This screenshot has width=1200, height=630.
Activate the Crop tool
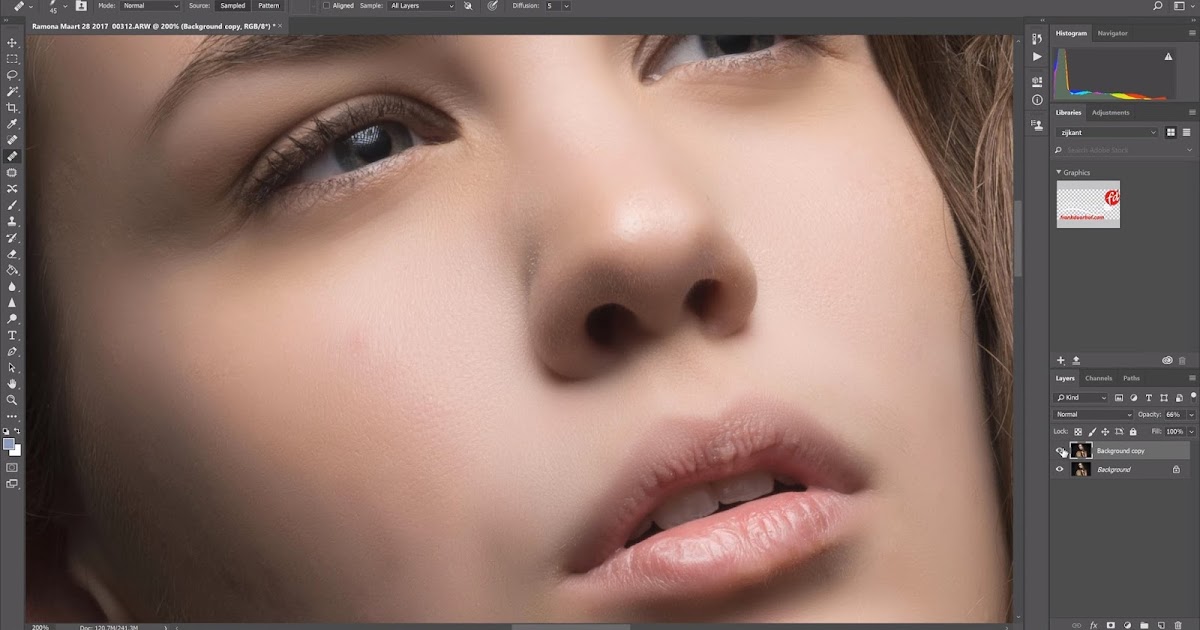click(x=12, y=107)
